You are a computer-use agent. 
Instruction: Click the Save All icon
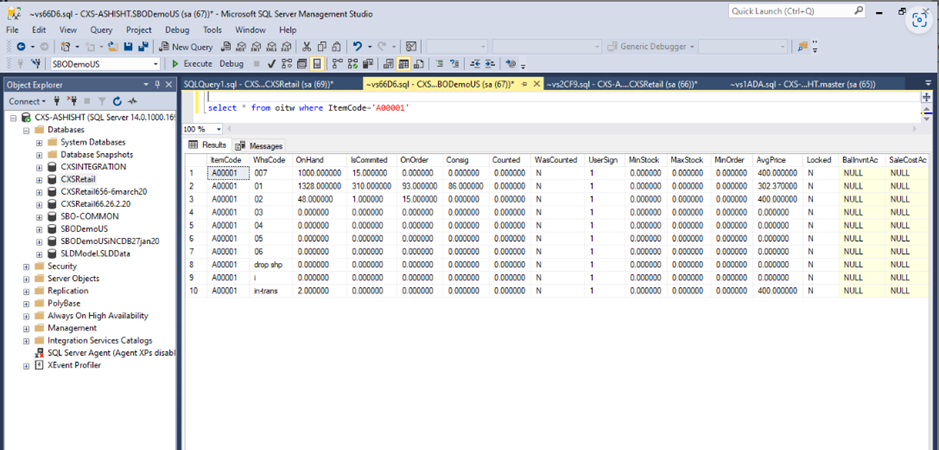(x=143, y=46)
